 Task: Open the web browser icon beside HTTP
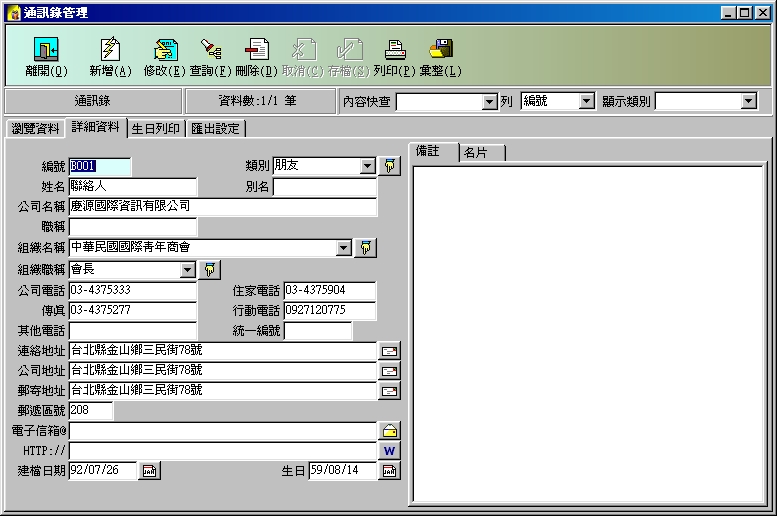pyautogui.click(x=390, y=451)
